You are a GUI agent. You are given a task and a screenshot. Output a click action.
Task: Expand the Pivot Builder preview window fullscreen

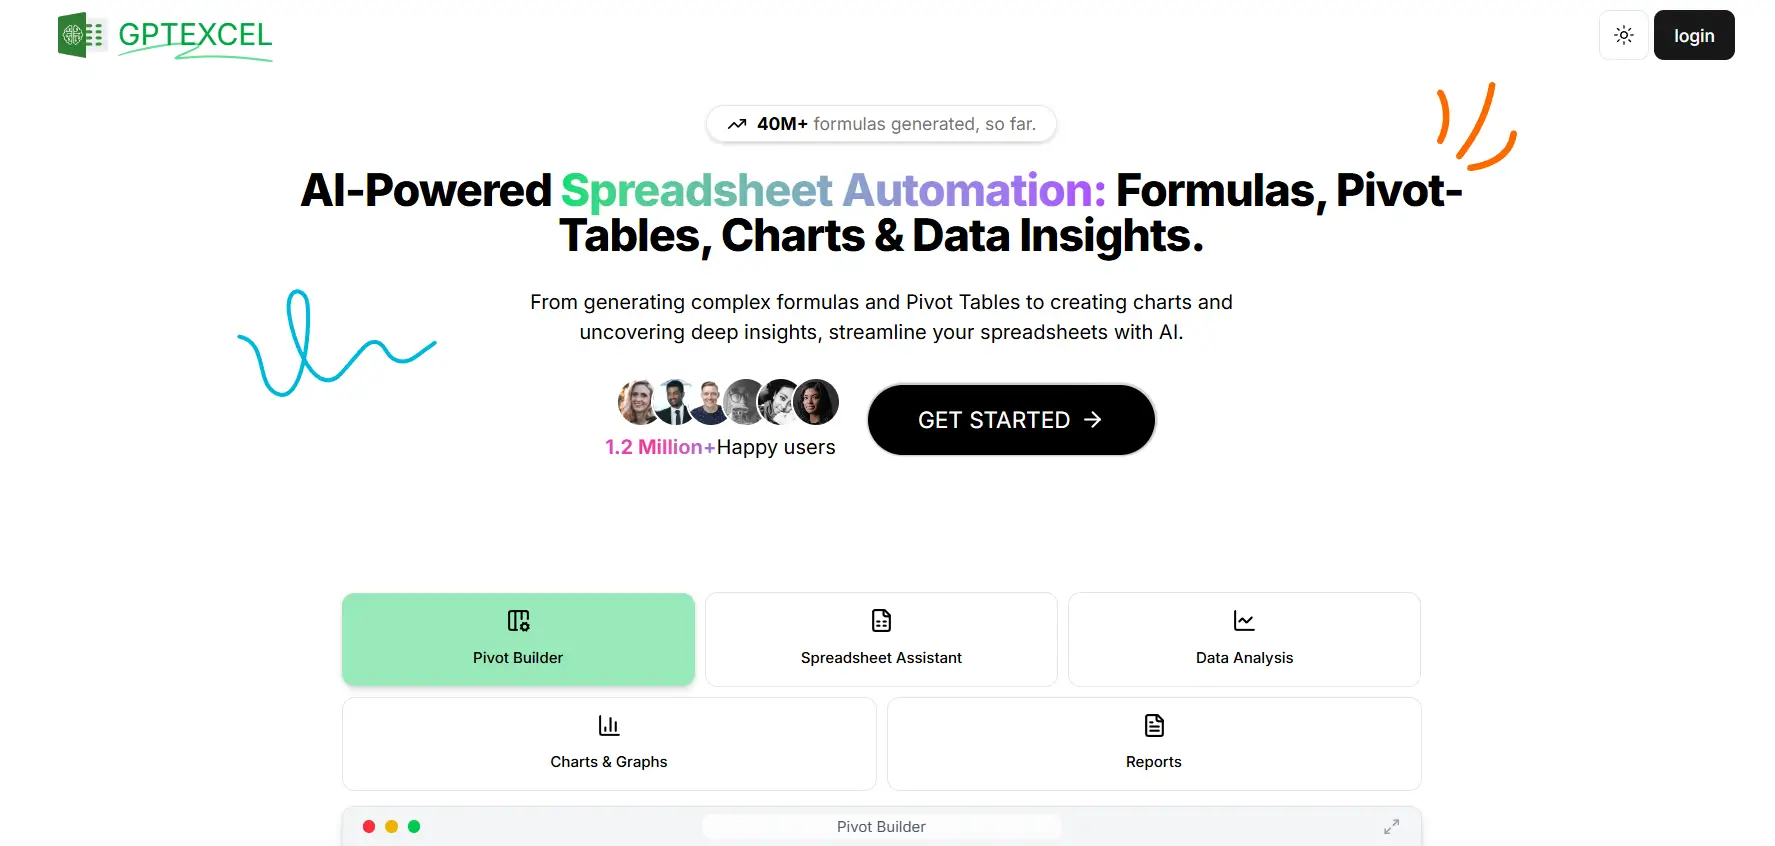click(1391, 827)
